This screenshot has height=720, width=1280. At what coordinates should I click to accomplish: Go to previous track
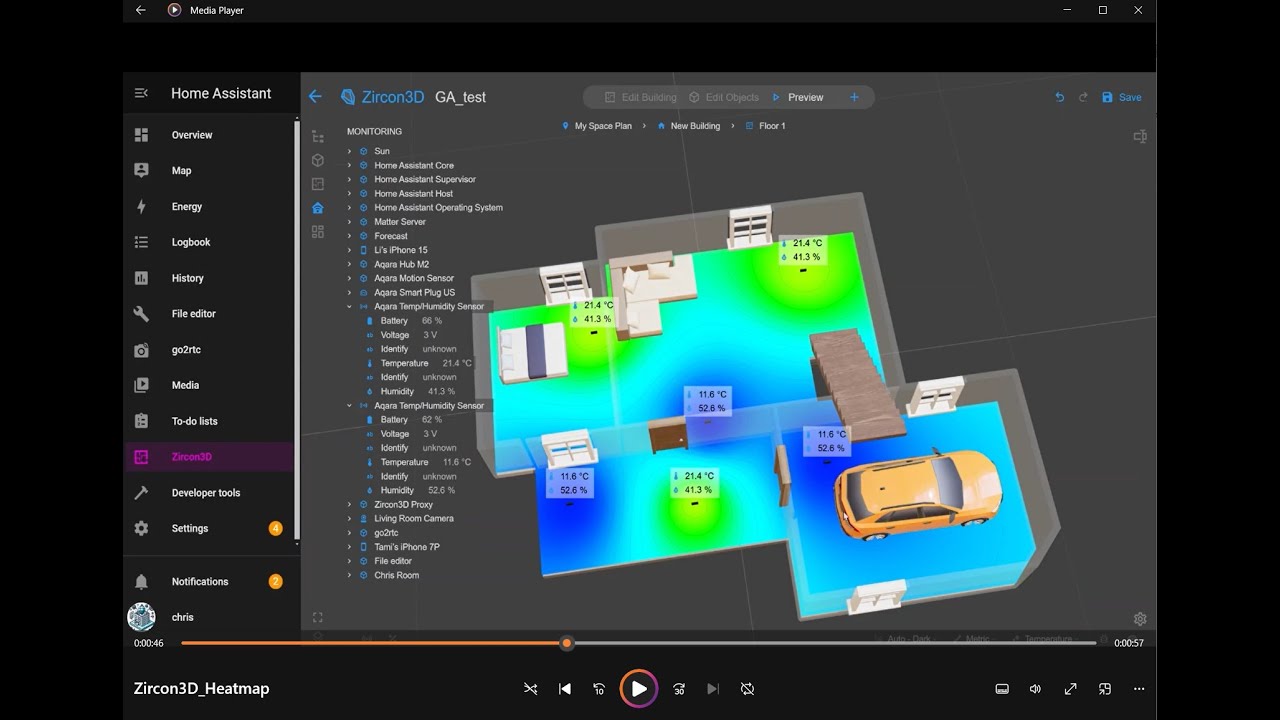565,688
